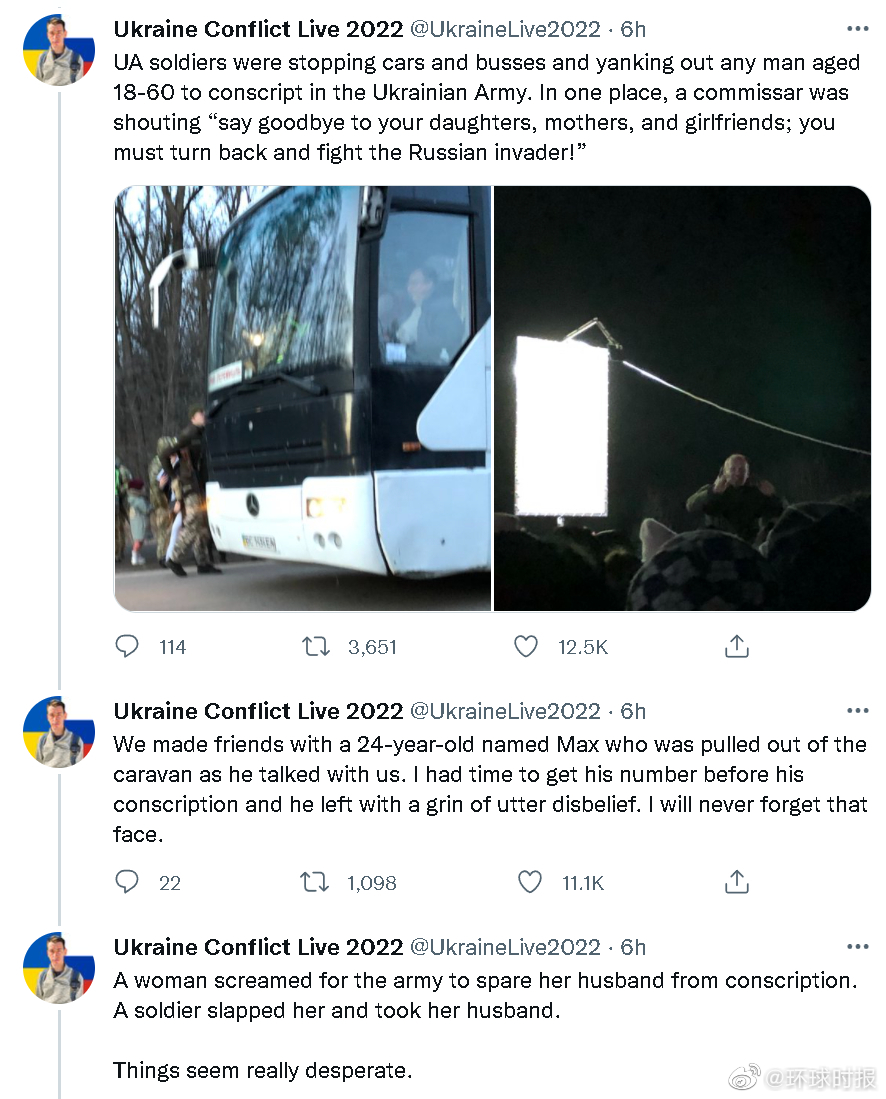The image size is (886, 1099).
Task: Open more options on the third tweet
Action: click(x=857, y=947)
